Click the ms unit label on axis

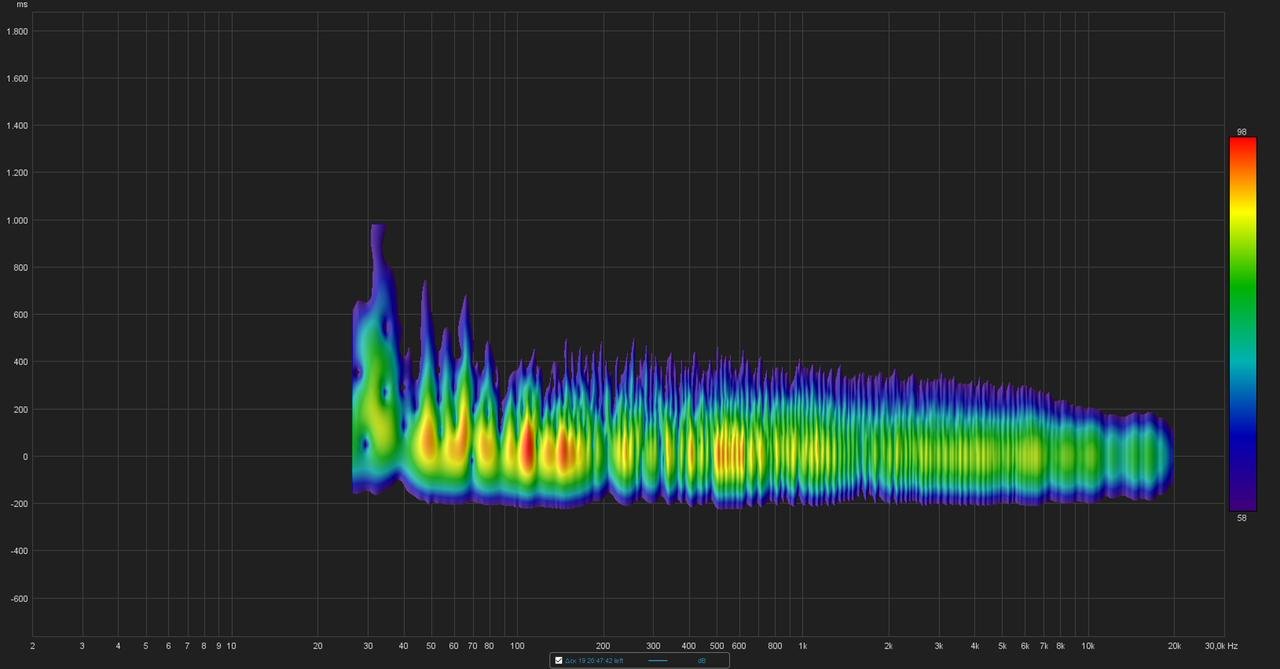pos(22,5)
